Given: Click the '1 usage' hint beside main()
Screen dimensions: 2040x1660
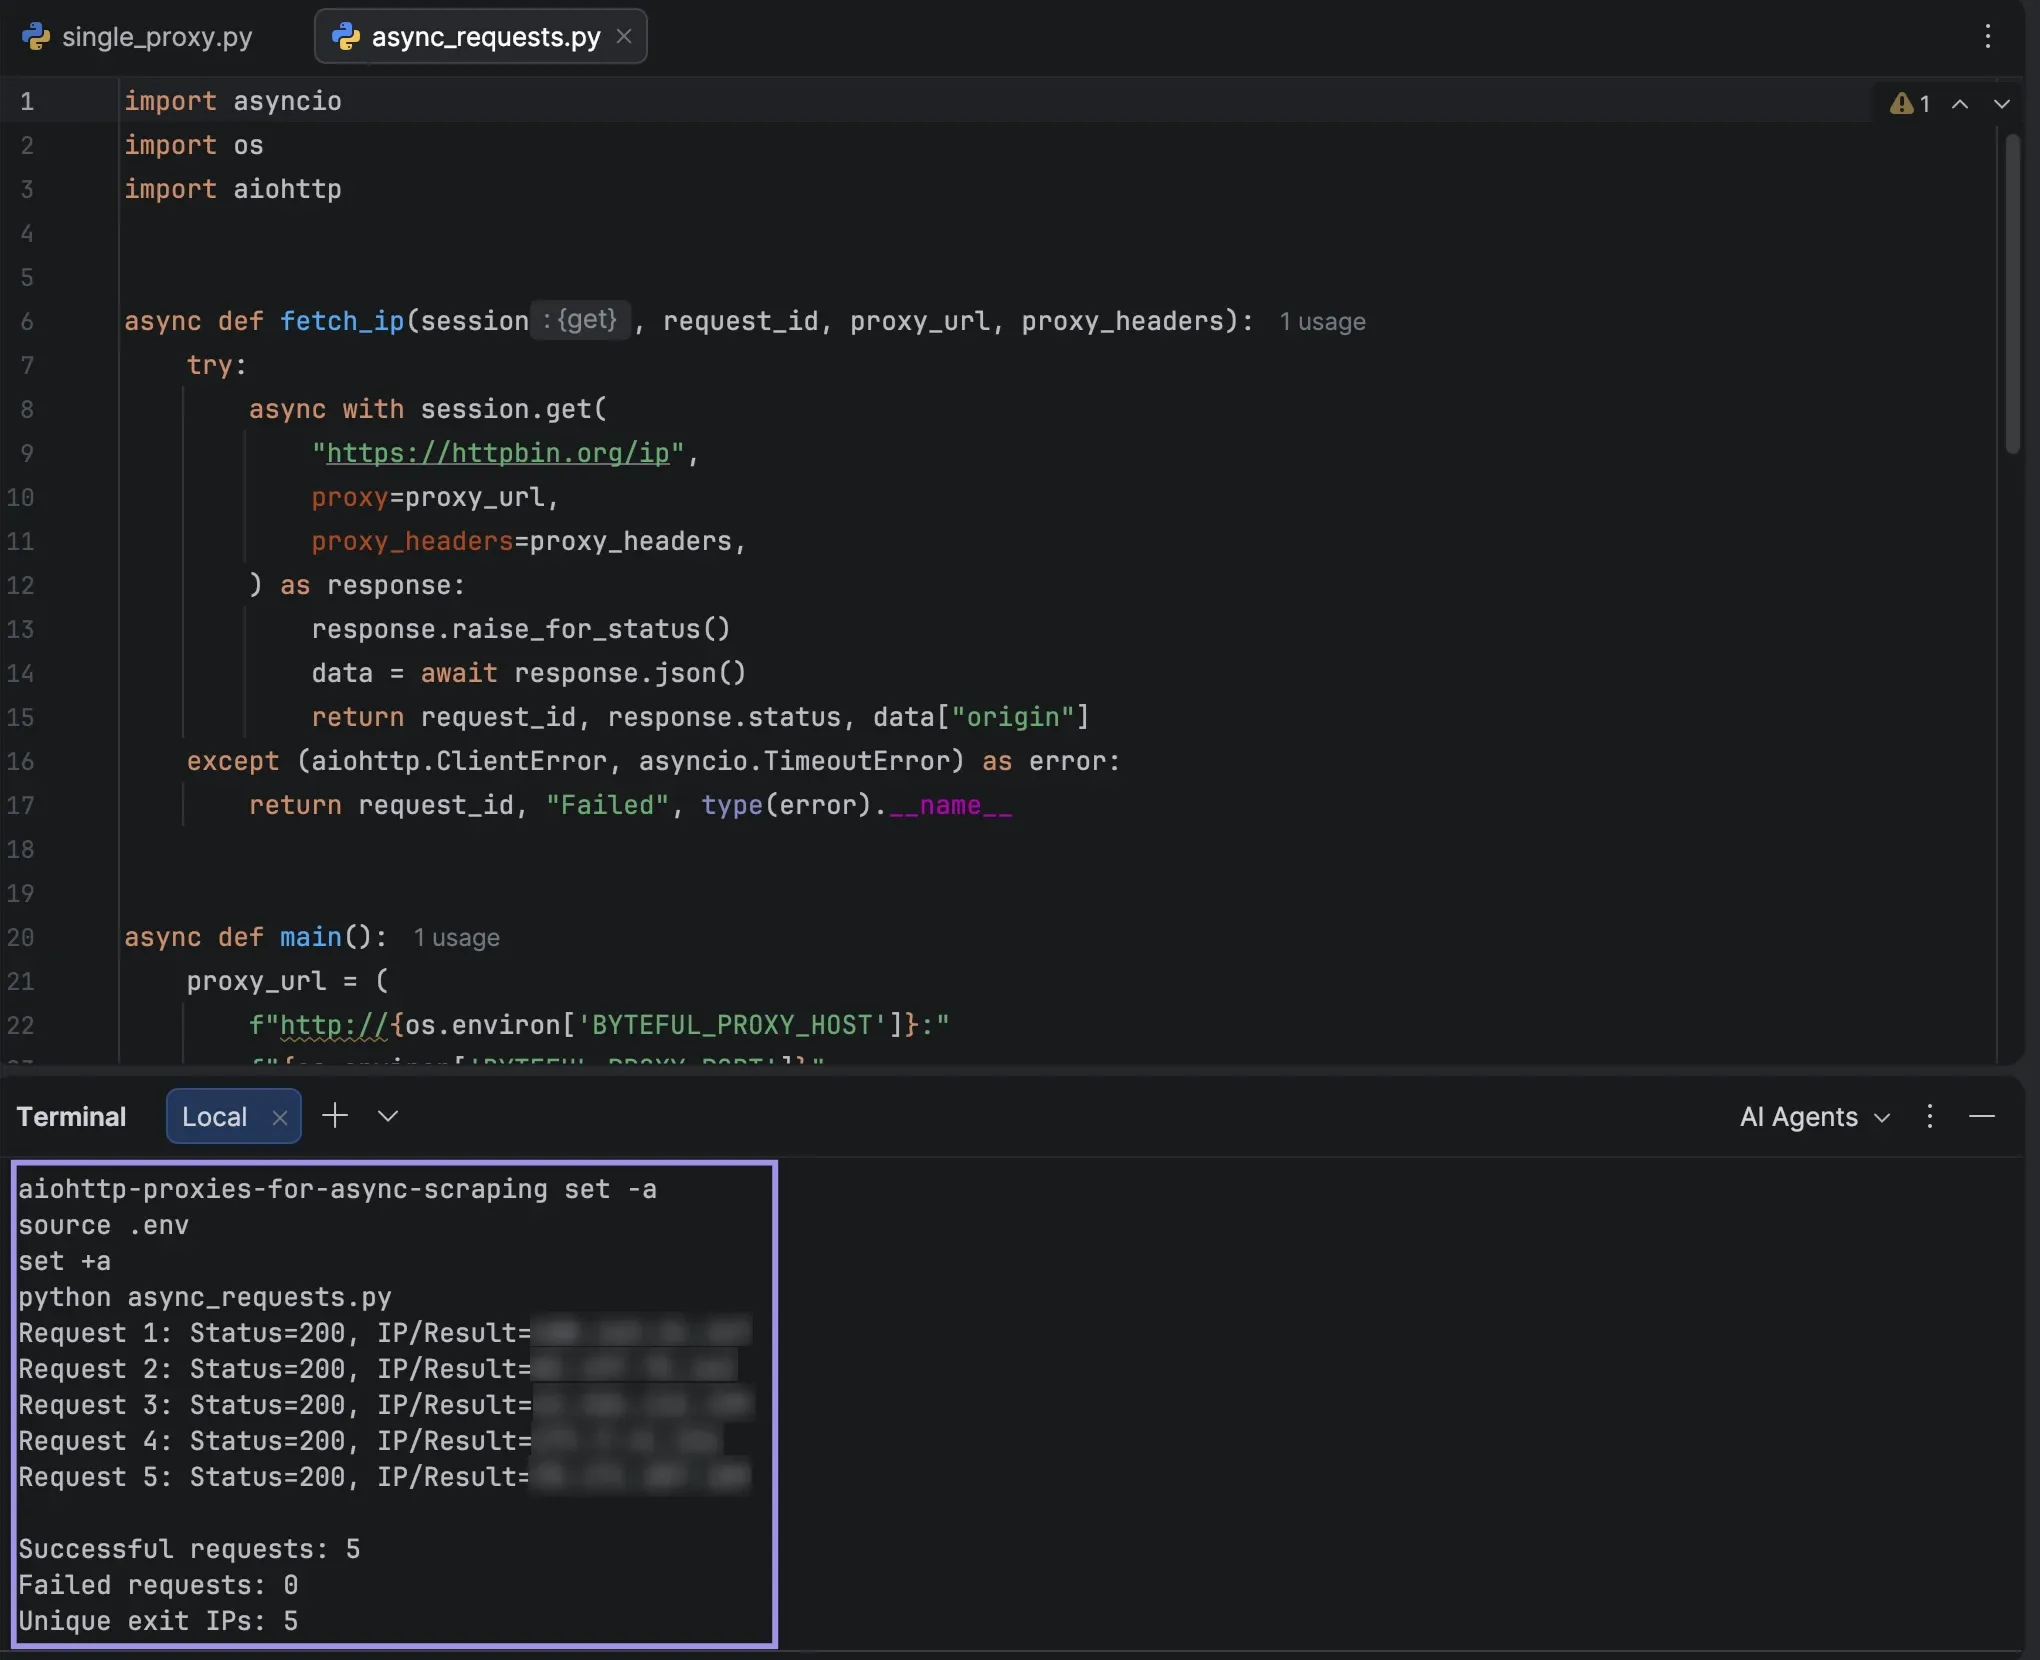Looking at the screenshot, I should (x=456, y=938).
